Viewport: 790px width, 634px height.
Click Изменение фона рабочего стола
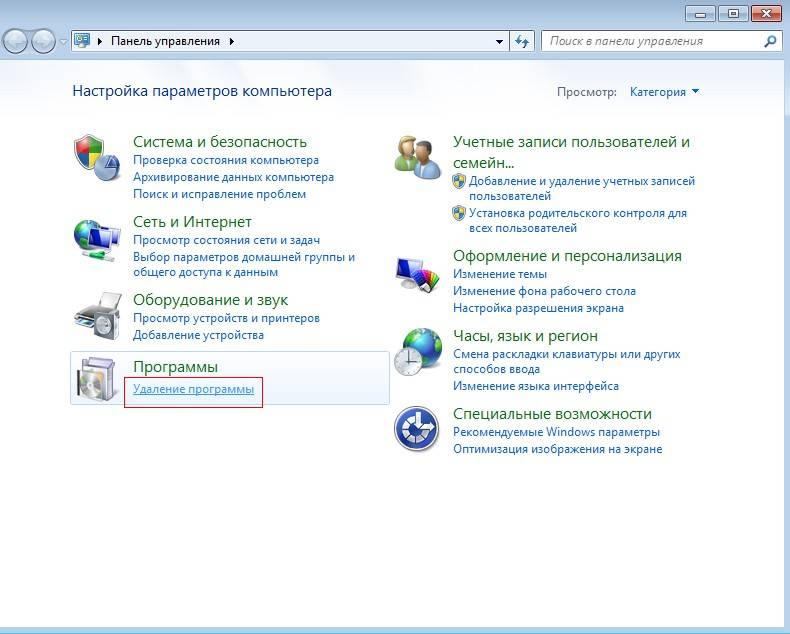pyautogui.click(x=544, y=291)
